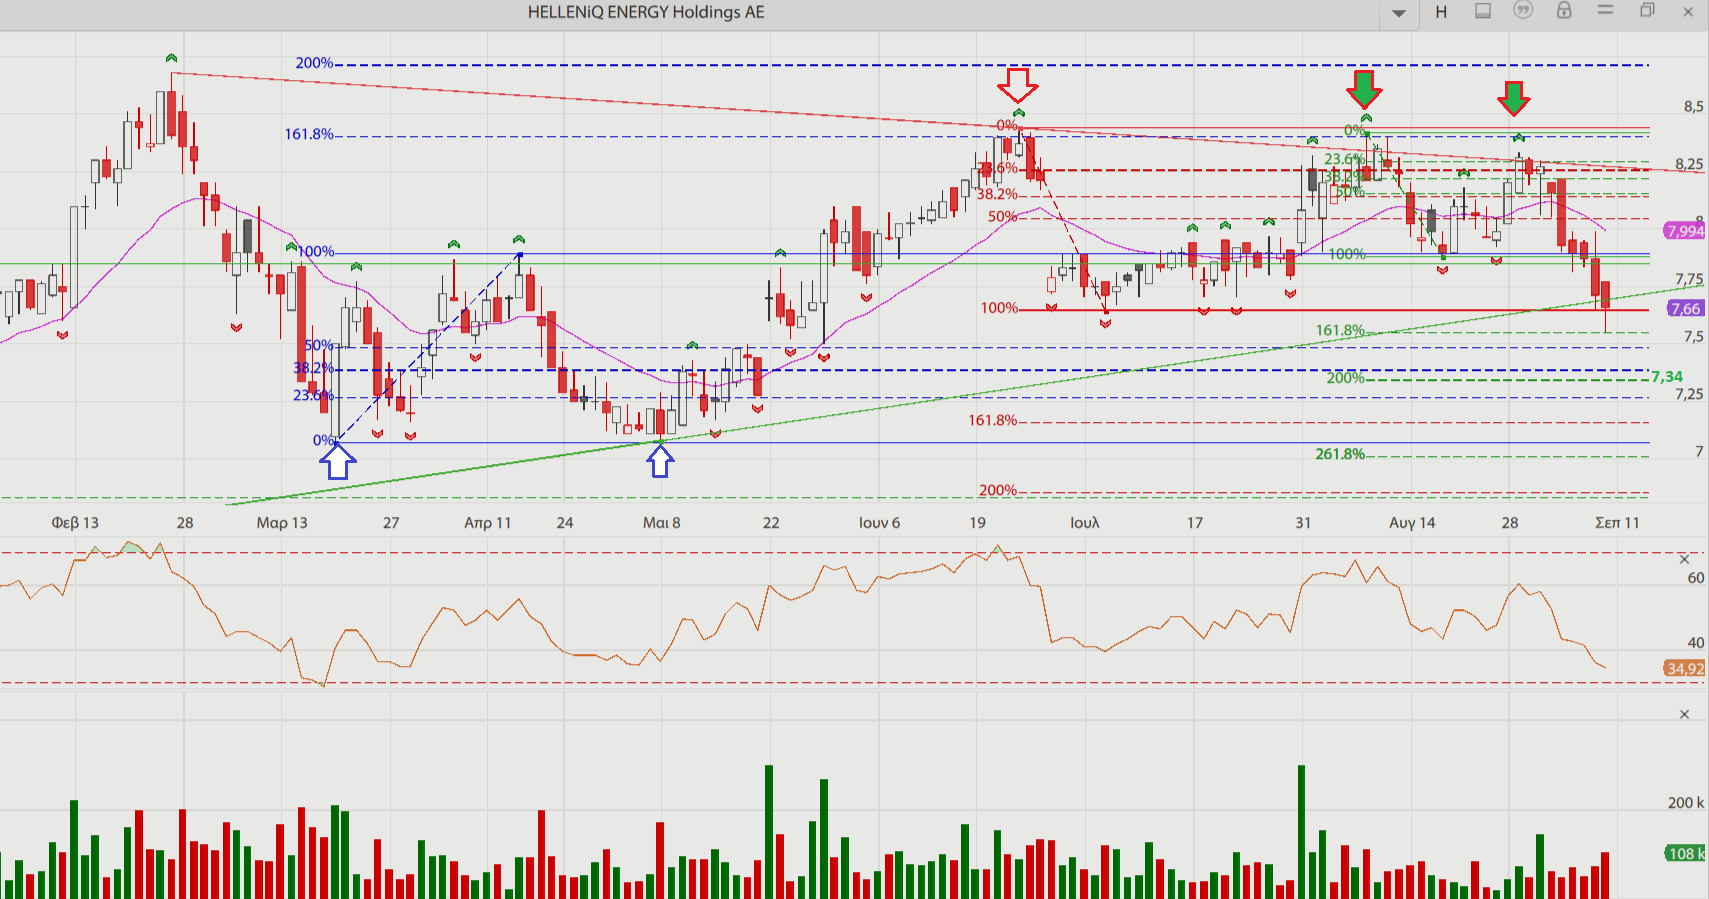Viewport: 1709px width, 899px height.
Task: Click the H timeframe button in title bar
Action: 1441,12
